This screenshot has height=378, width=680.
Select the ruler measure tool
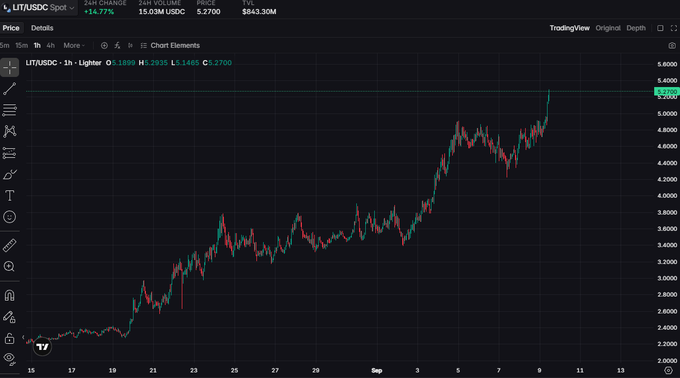(x=10, y=245)
